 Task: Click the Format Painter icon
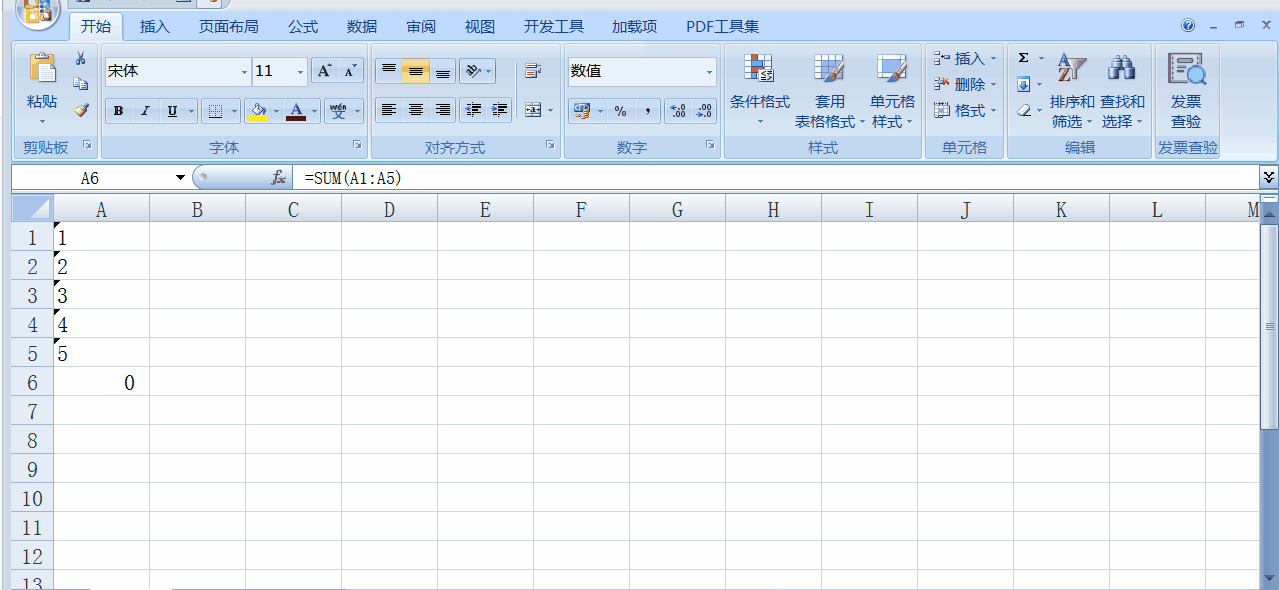(81, 110)
